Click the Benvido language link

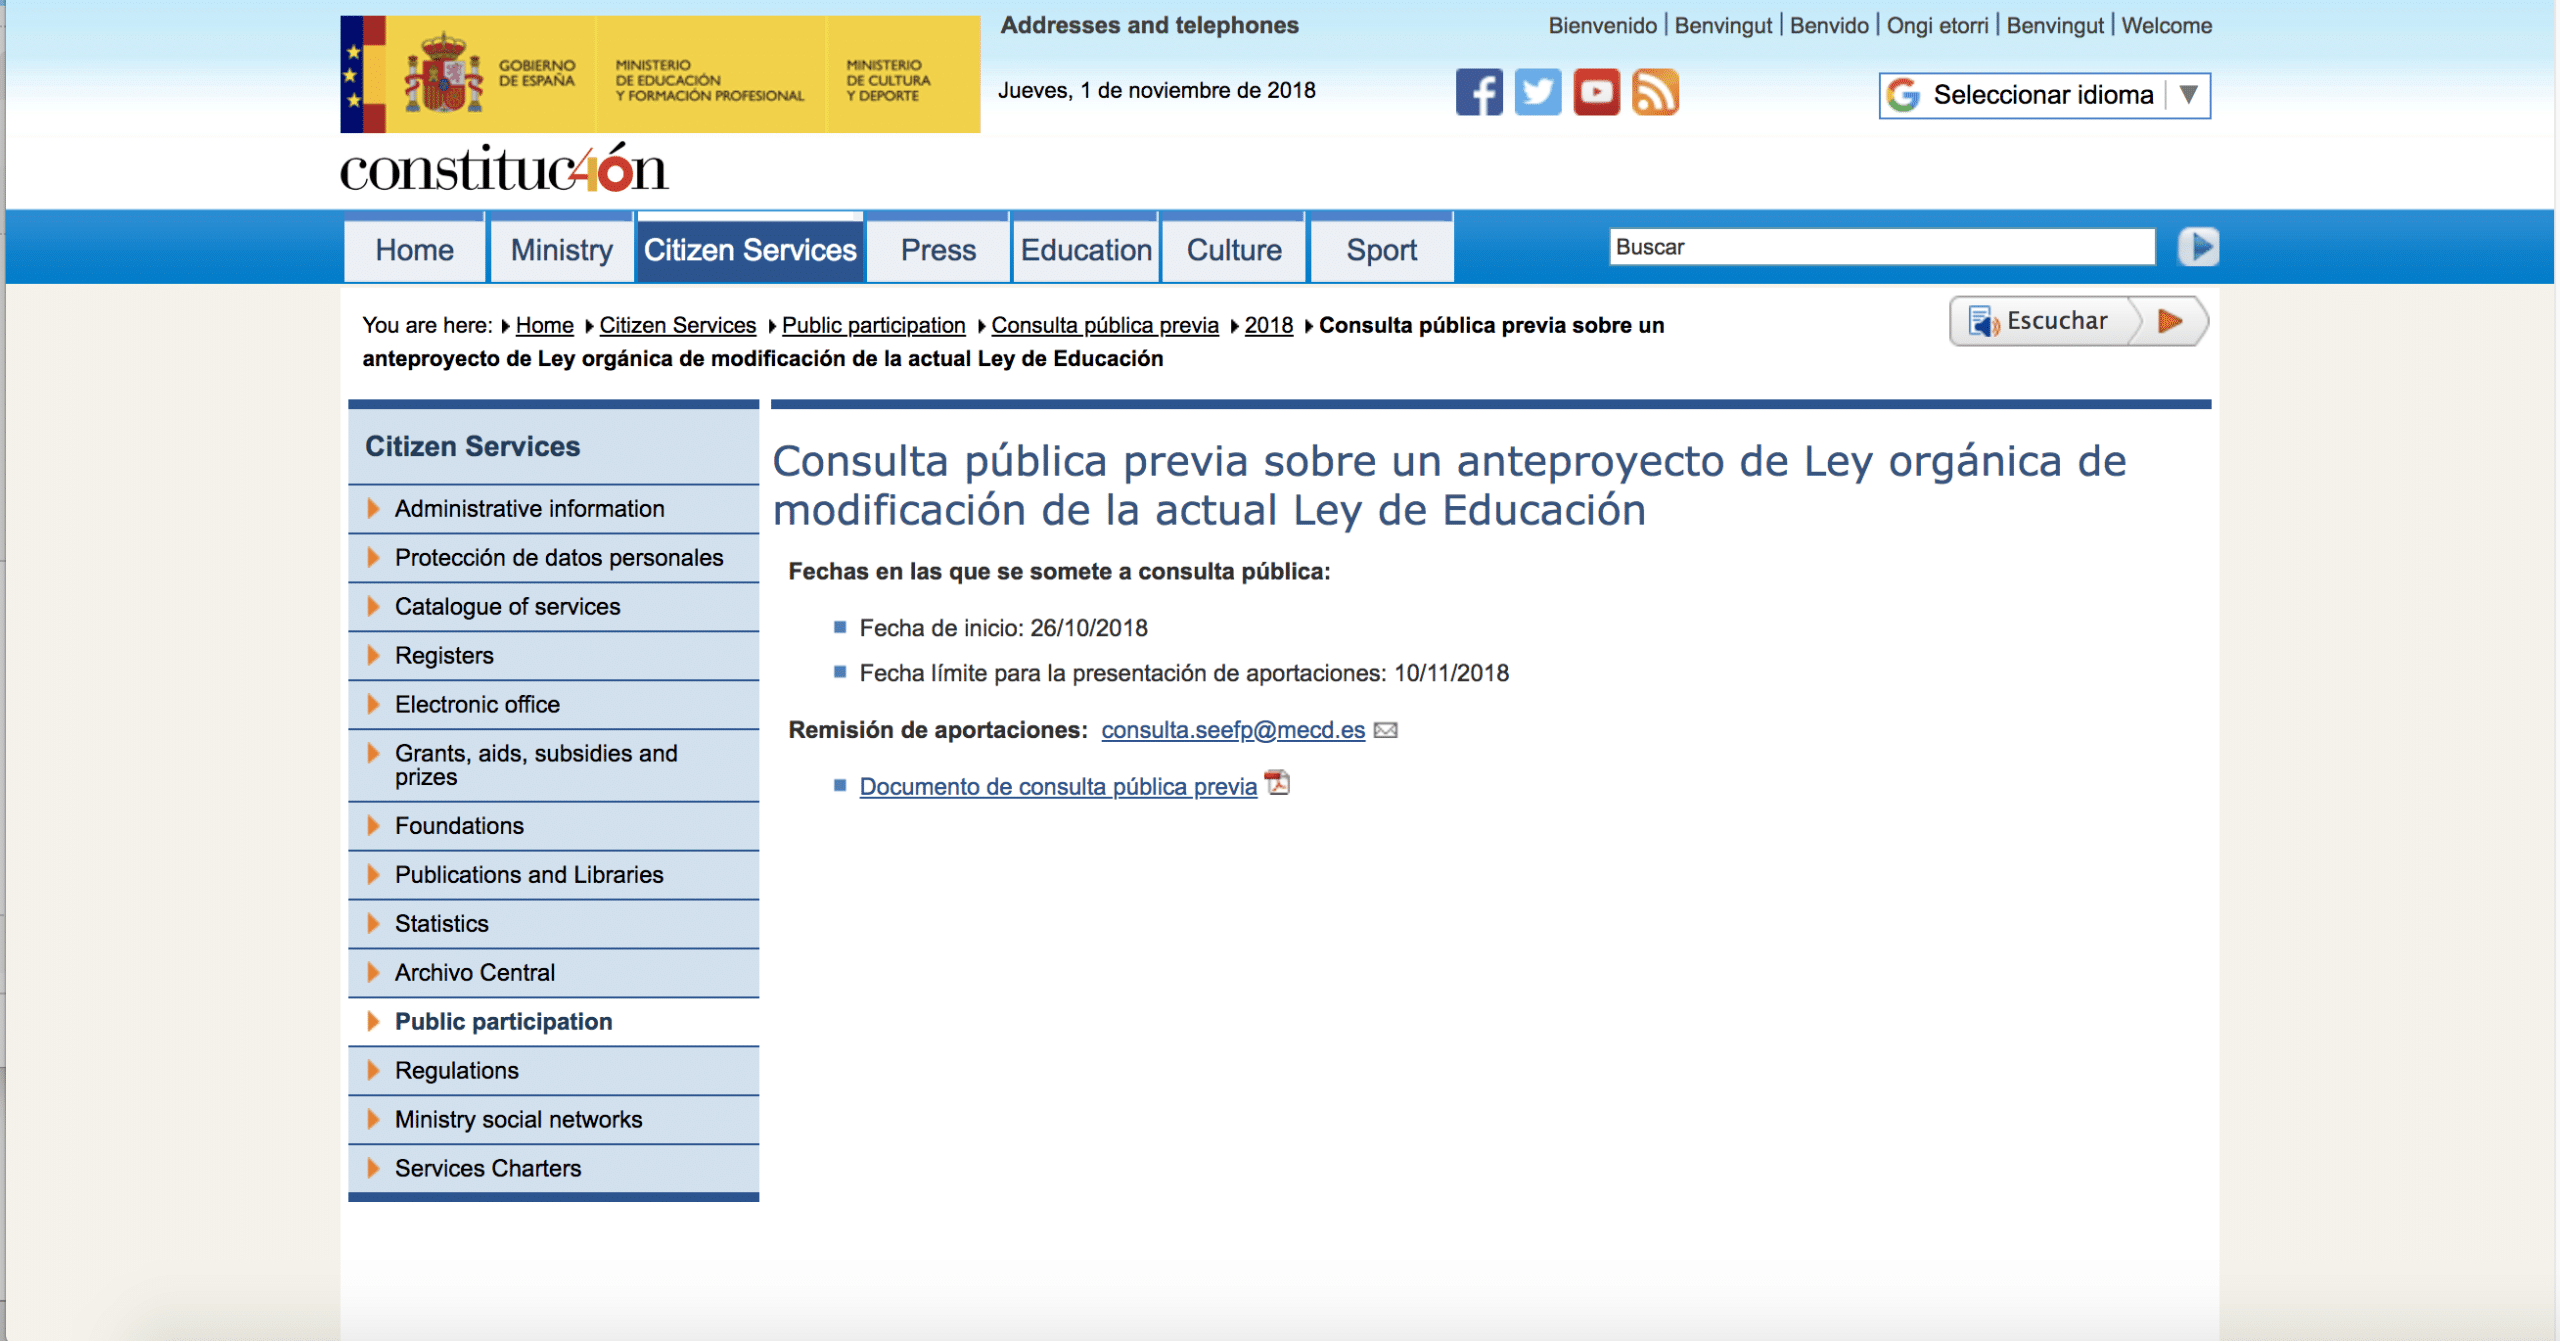pos(1829,25)
